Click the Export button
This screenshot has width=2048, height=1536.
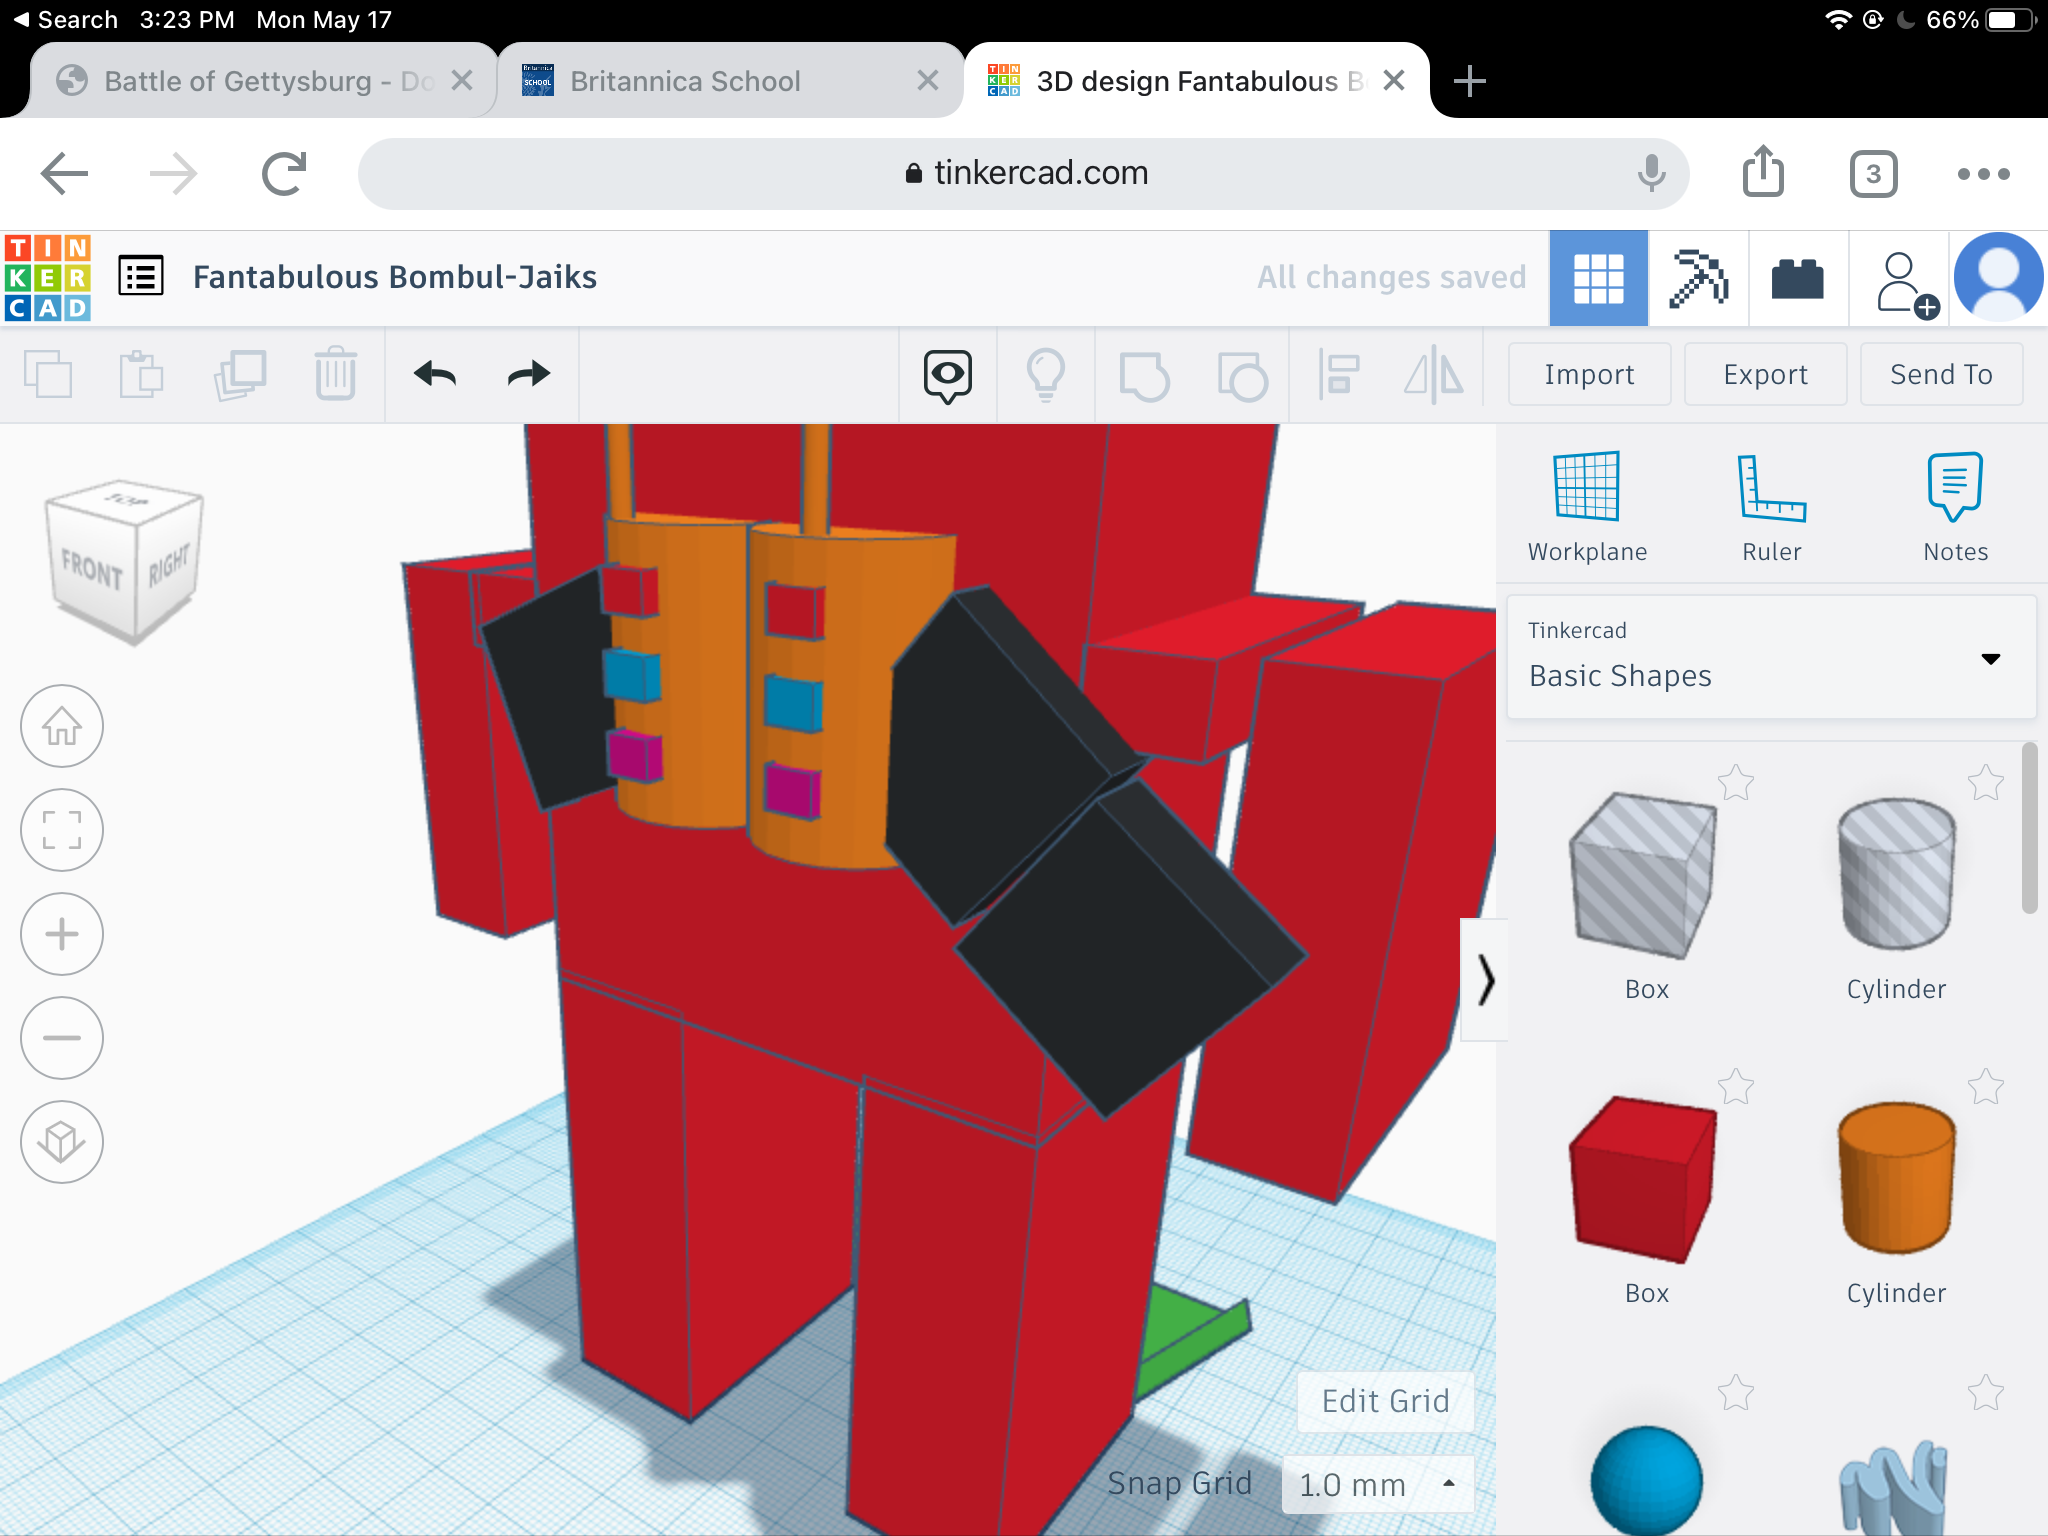coord(1765,374)
